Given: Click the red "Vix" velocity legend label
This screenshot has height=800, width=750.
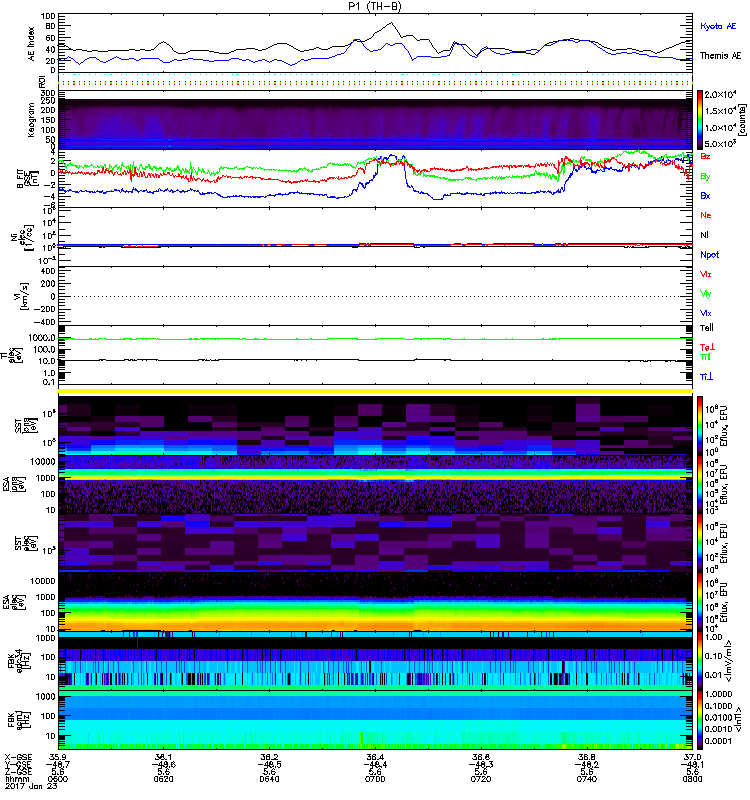Looking at the screenshot, I should click(x=706, y=274).
